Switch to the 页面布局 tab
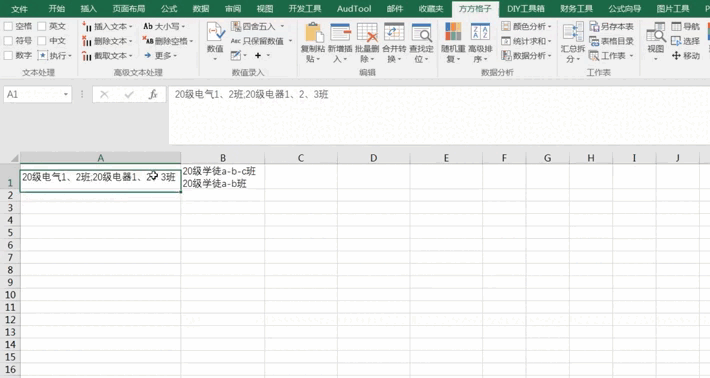 (x=129, y=9)
